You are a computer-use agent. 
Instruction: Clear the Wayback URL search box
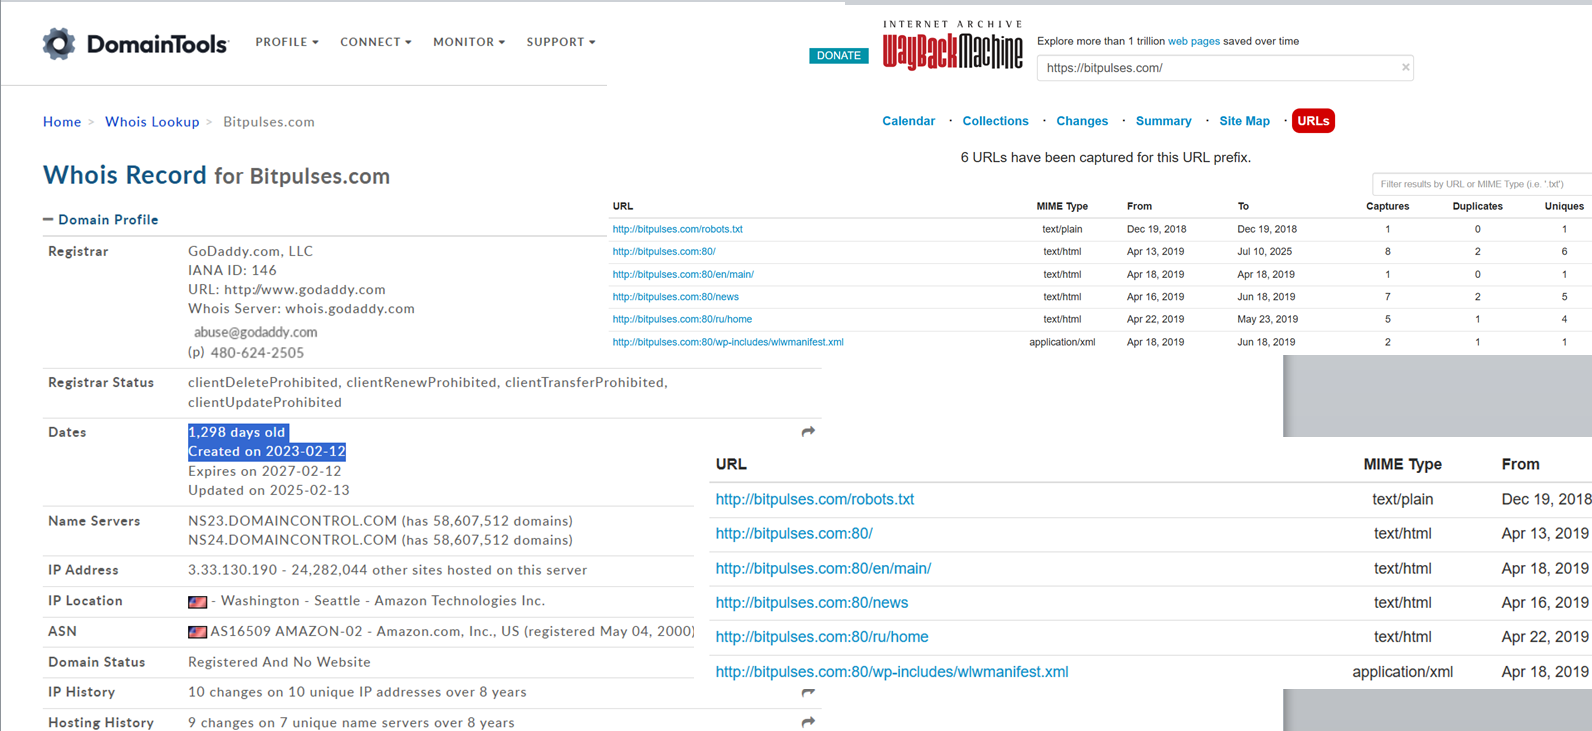tap(1405, 68)
